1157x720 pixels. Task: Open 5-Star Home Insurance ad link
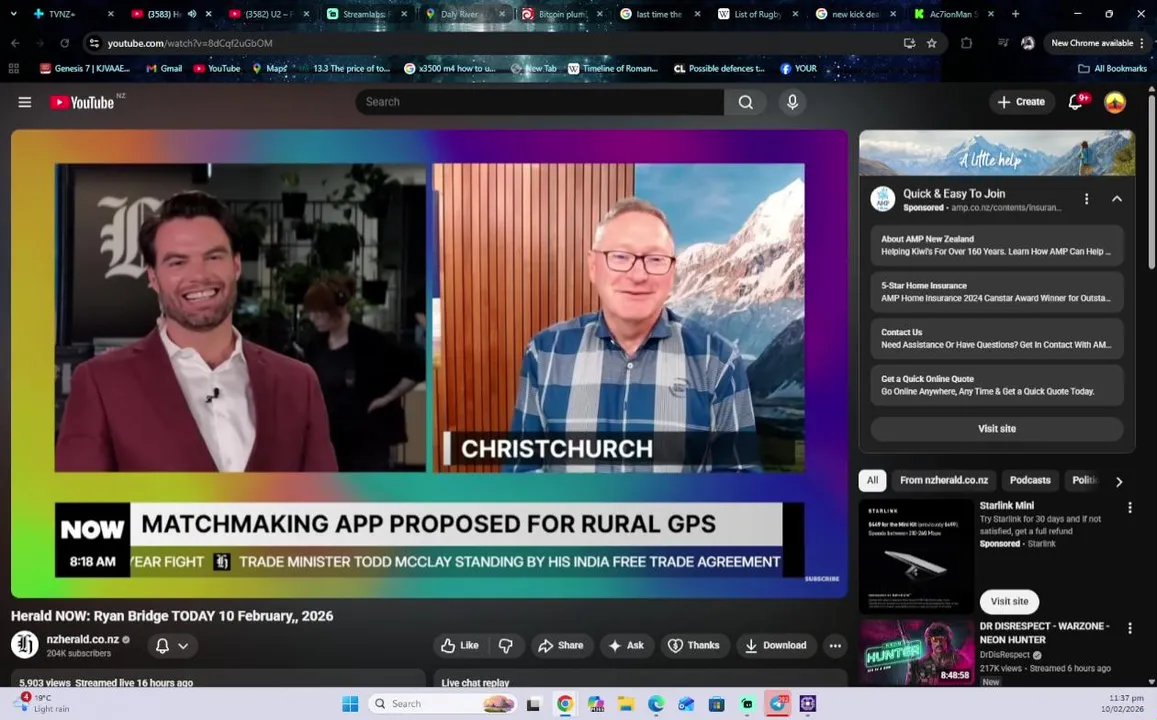tap(996, 291)
